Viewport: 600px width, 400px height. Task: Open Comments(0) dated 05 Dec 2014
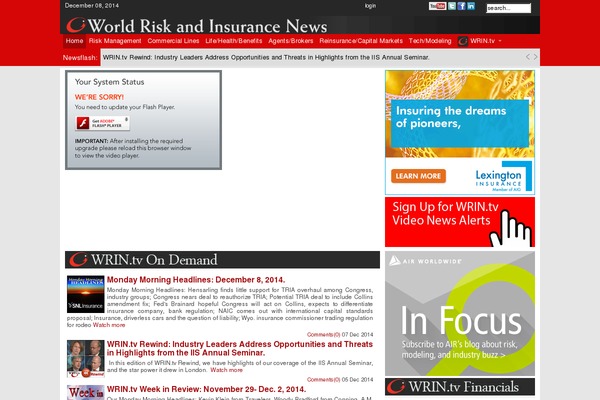(323, 380)
